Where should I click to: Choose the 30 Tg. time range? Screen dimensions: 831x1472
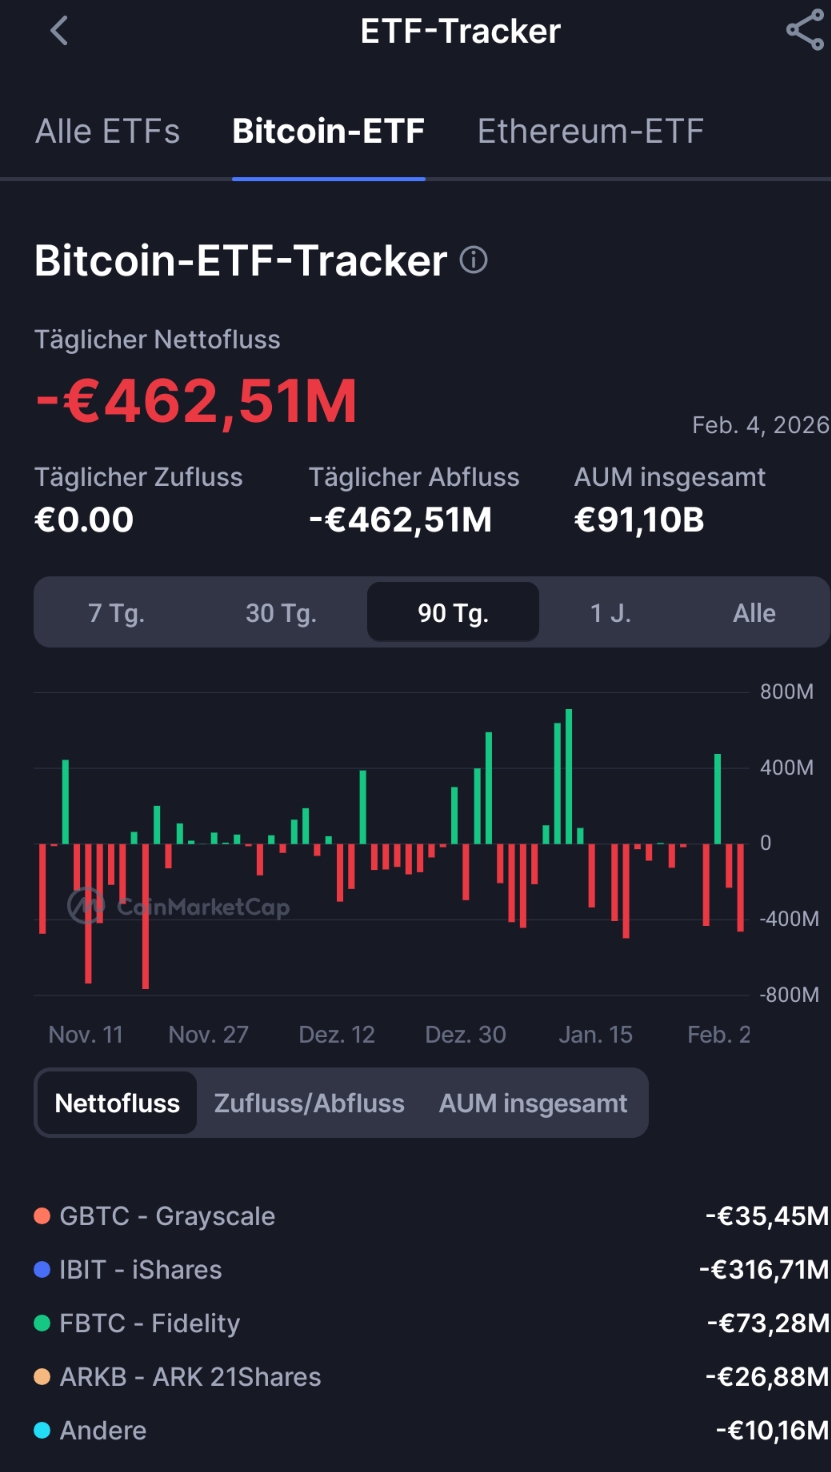coord(281,613)
